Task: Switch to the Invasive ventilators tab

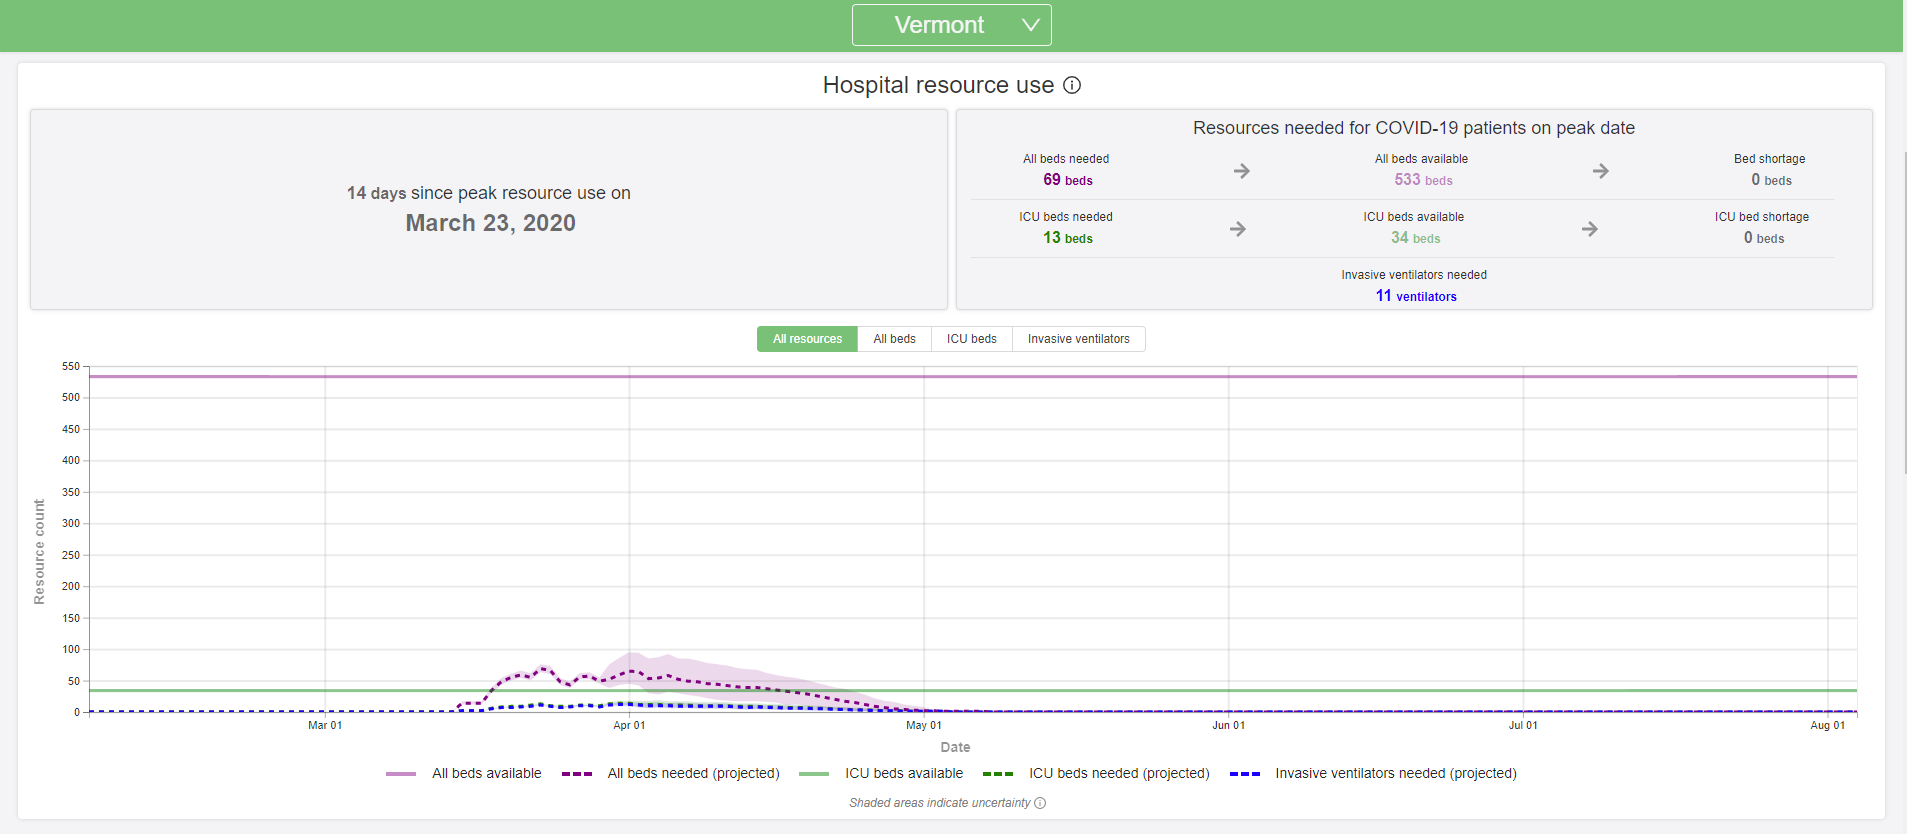Action: pyautogui.click(x=1078, y=339)
